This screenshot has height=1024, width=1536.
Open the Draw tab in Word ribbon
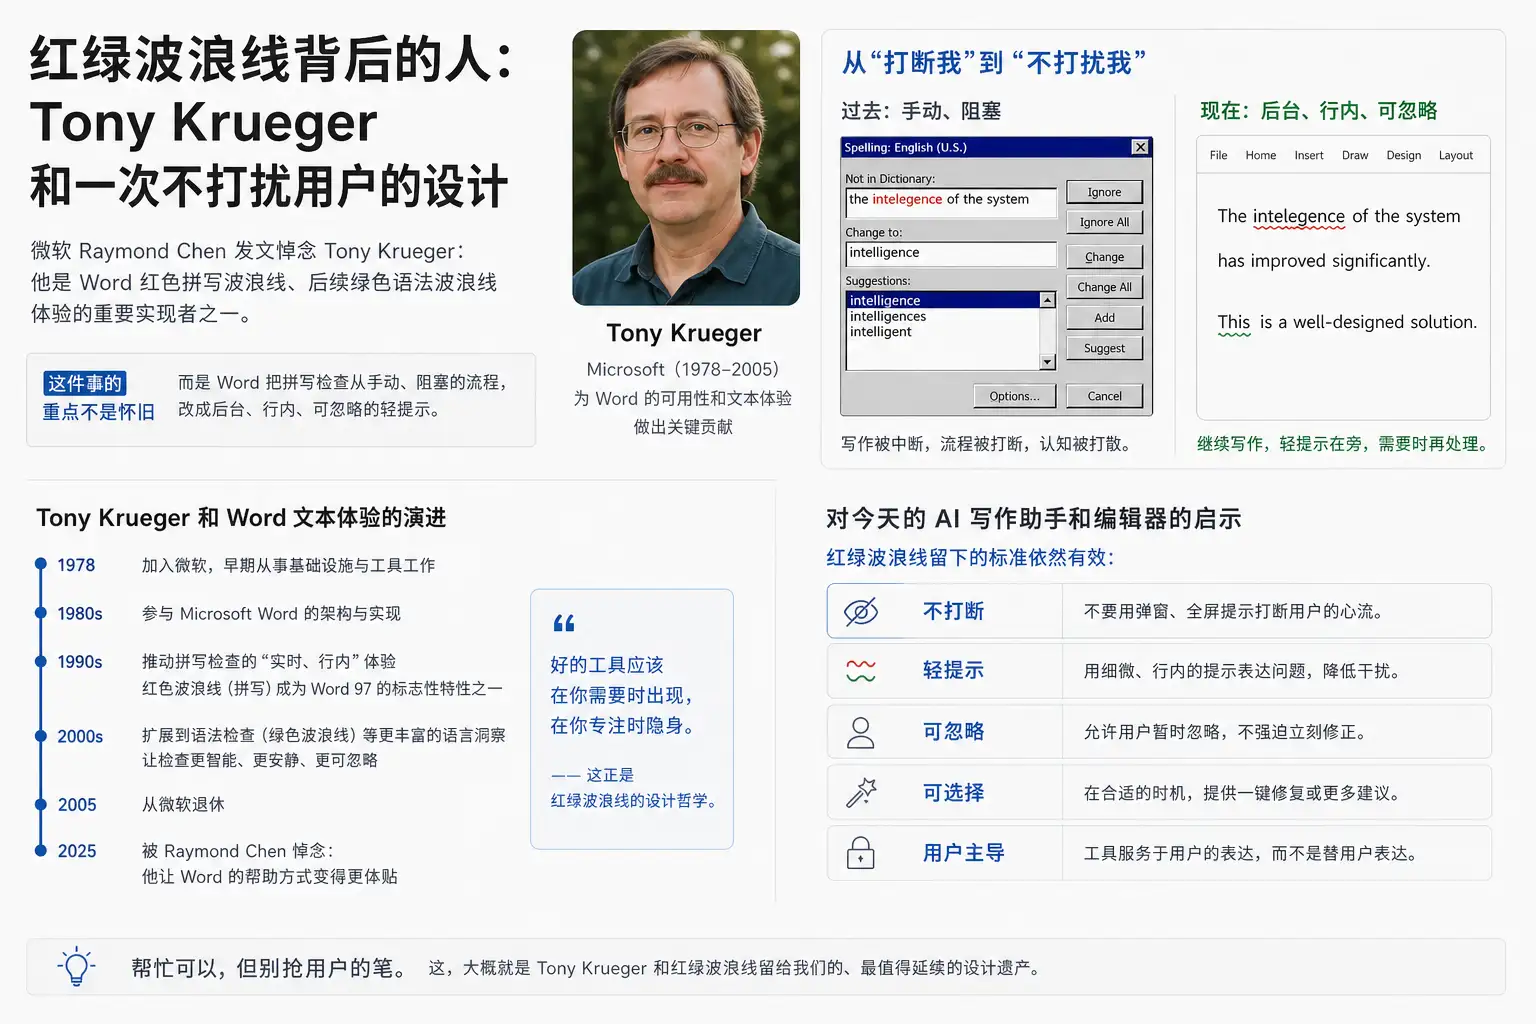1355,155
